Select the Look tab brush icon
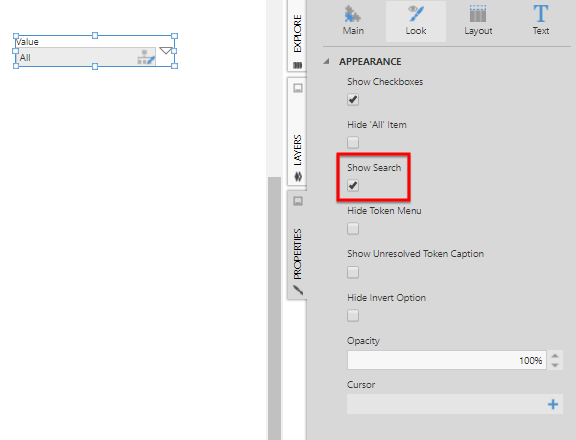This screenshot has height=440, width=576. click(416, 14)
